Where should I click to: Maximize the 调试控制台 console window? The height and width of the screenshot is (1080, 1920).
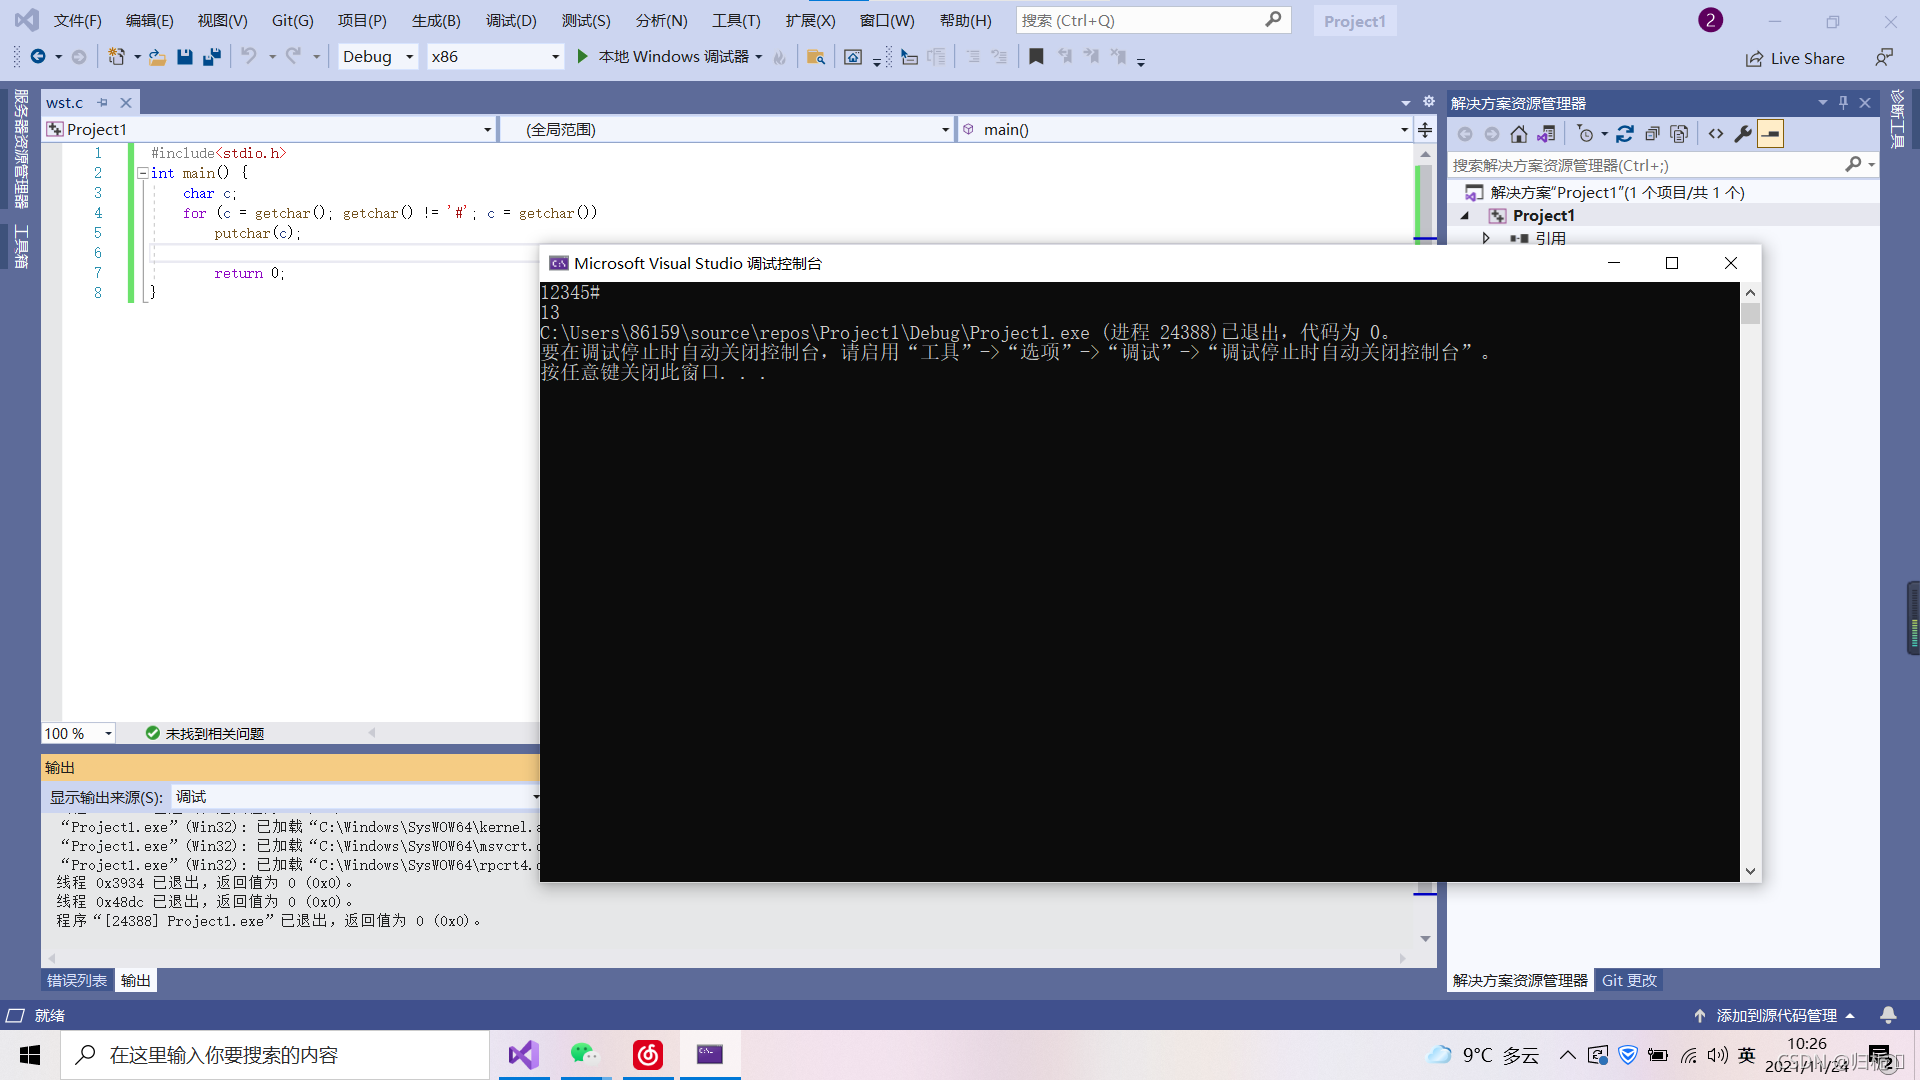(1672, 263)
